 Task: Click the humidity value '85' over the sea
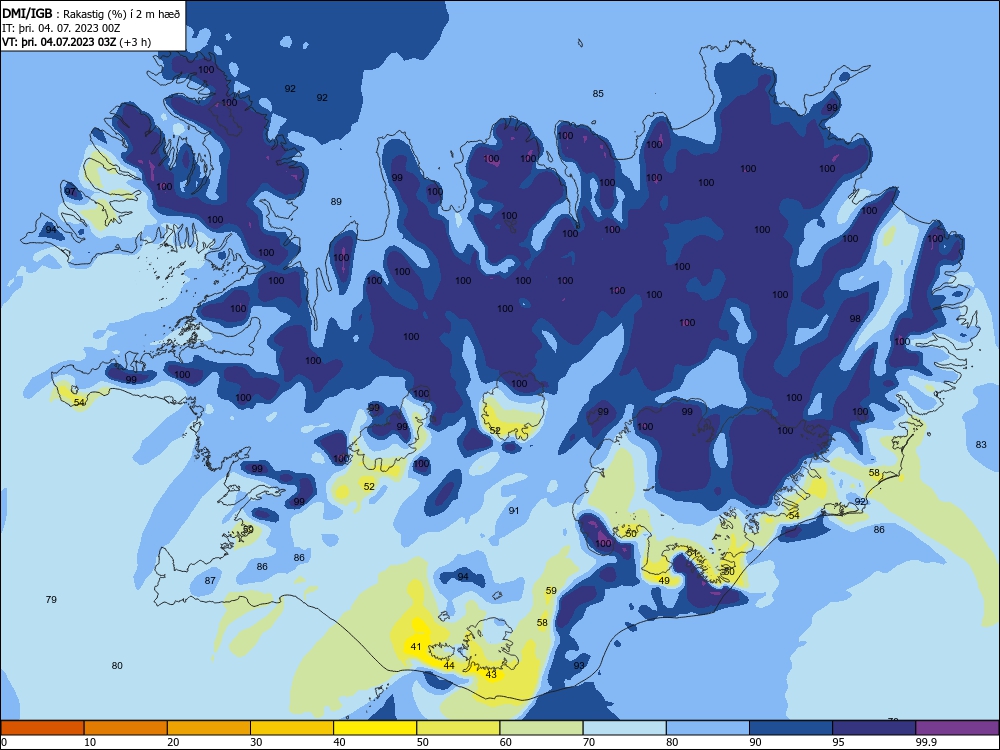[x=598, y=94]
